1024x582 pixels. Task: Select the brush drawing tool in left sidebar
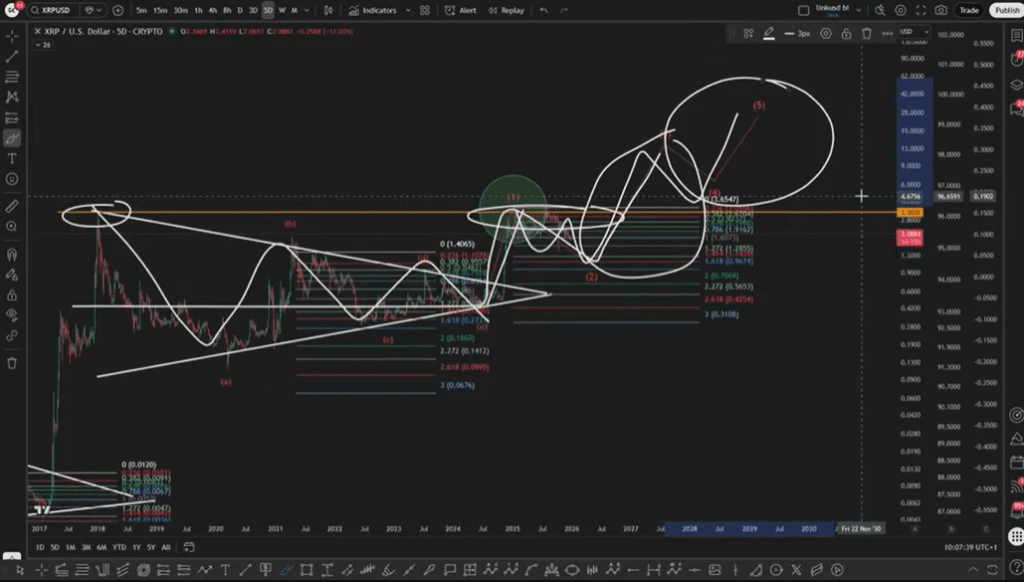click(x=12, y=138)
